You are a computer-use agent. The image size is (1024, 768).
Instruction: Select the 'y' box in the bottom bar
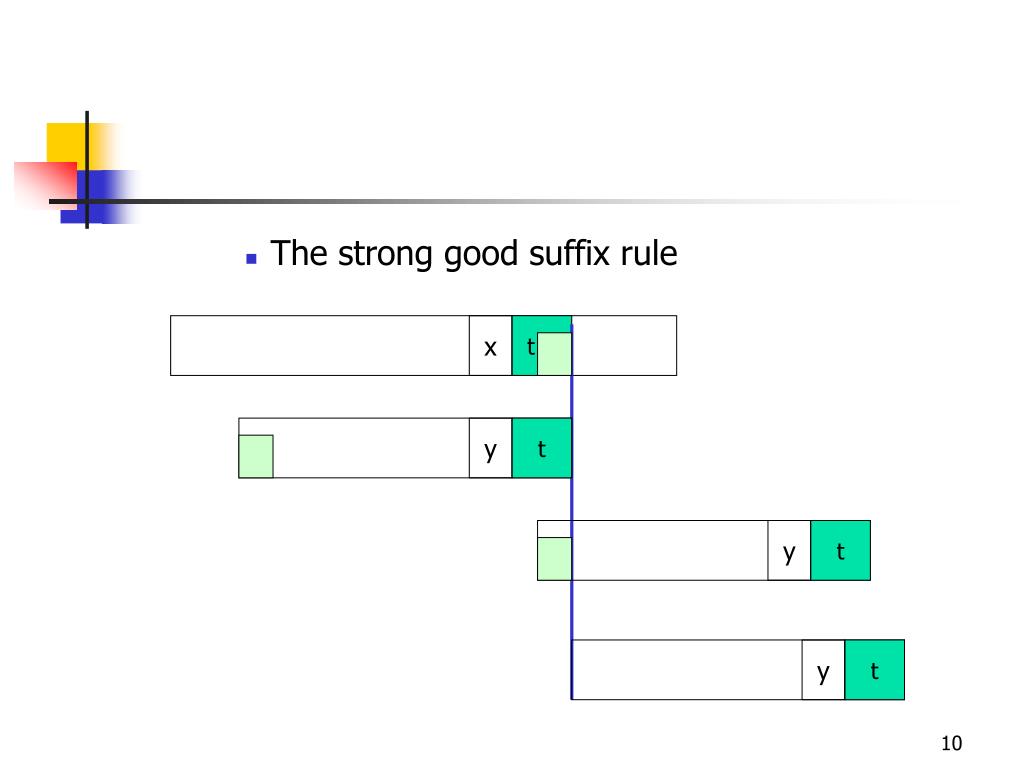(824, 670)
